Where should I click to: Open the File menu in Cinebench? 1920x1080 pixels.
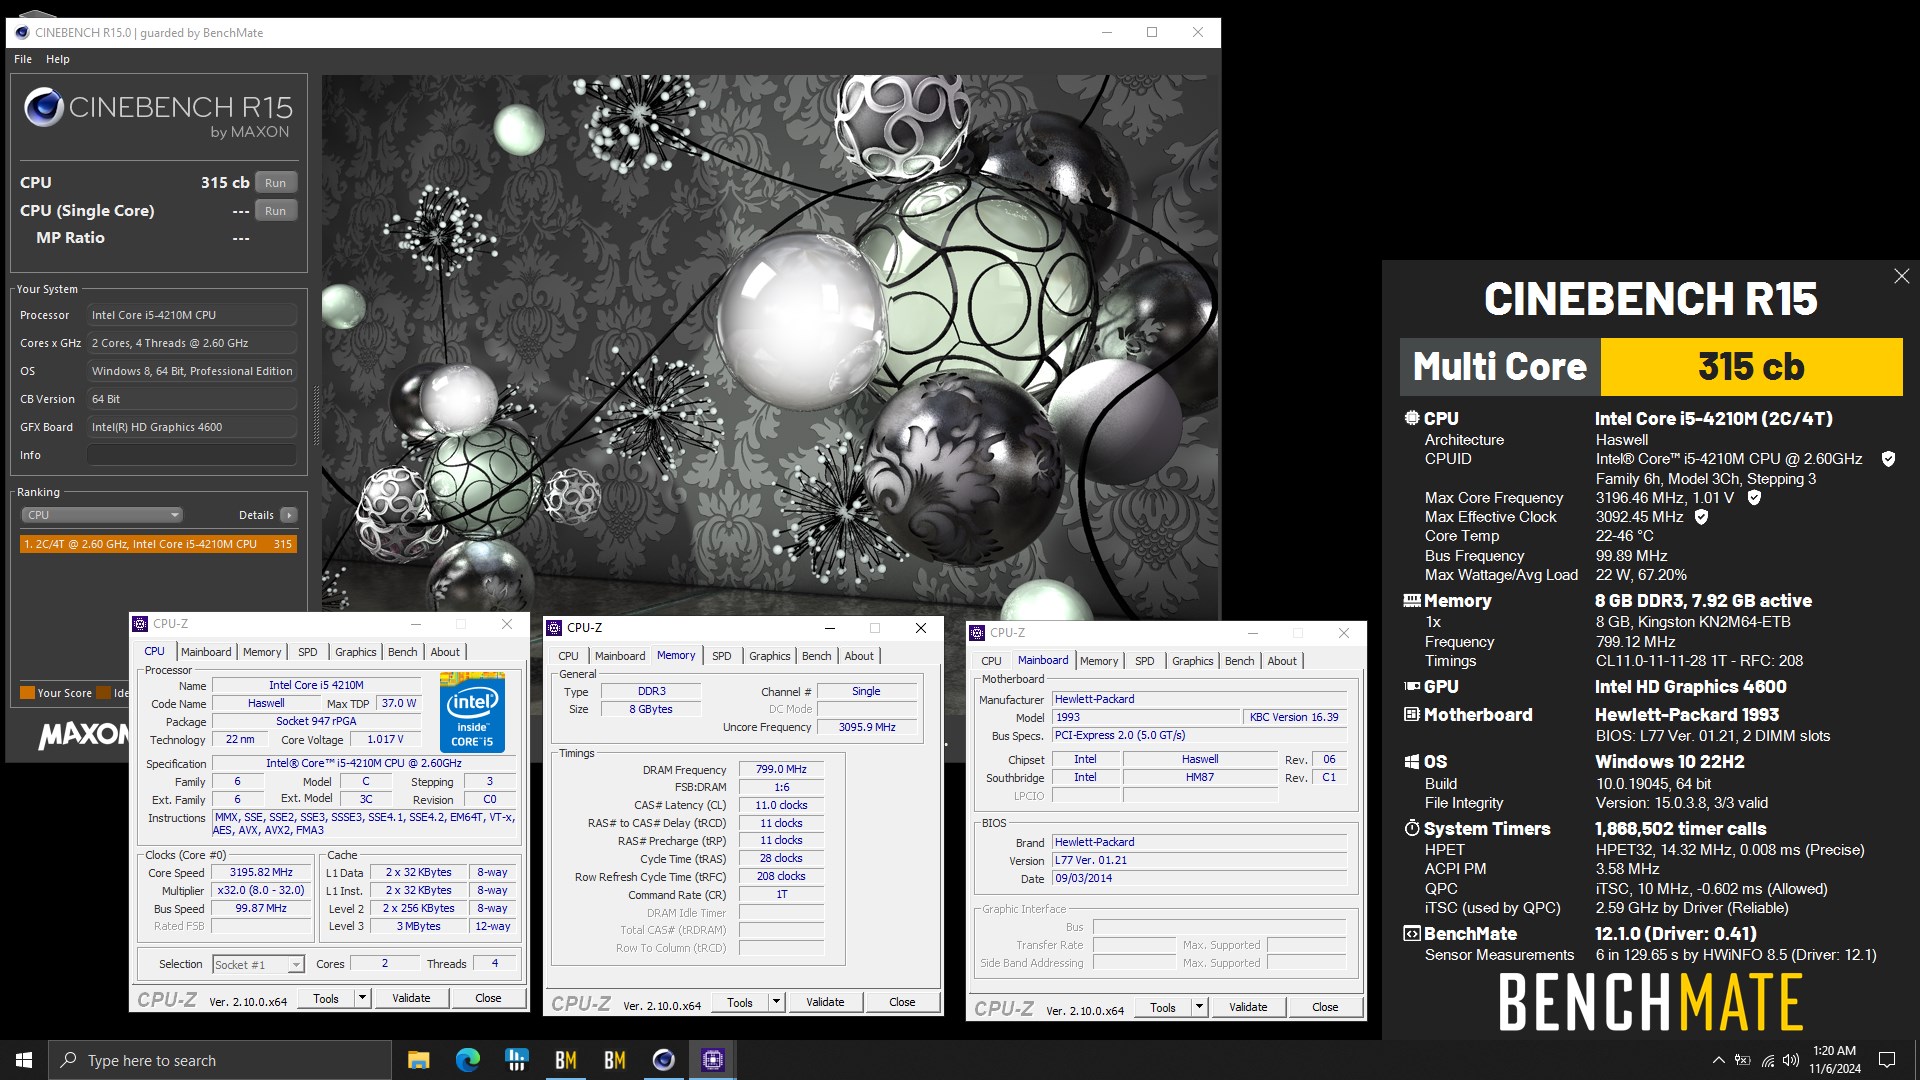point(23,59)
